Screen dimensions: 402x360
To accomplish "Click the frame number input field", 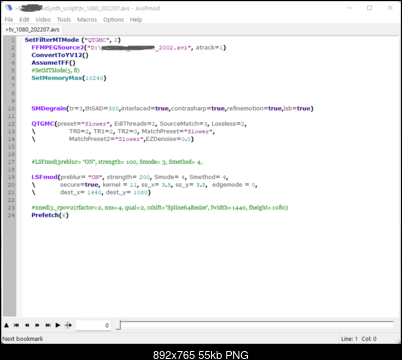I will click(93, 325).
